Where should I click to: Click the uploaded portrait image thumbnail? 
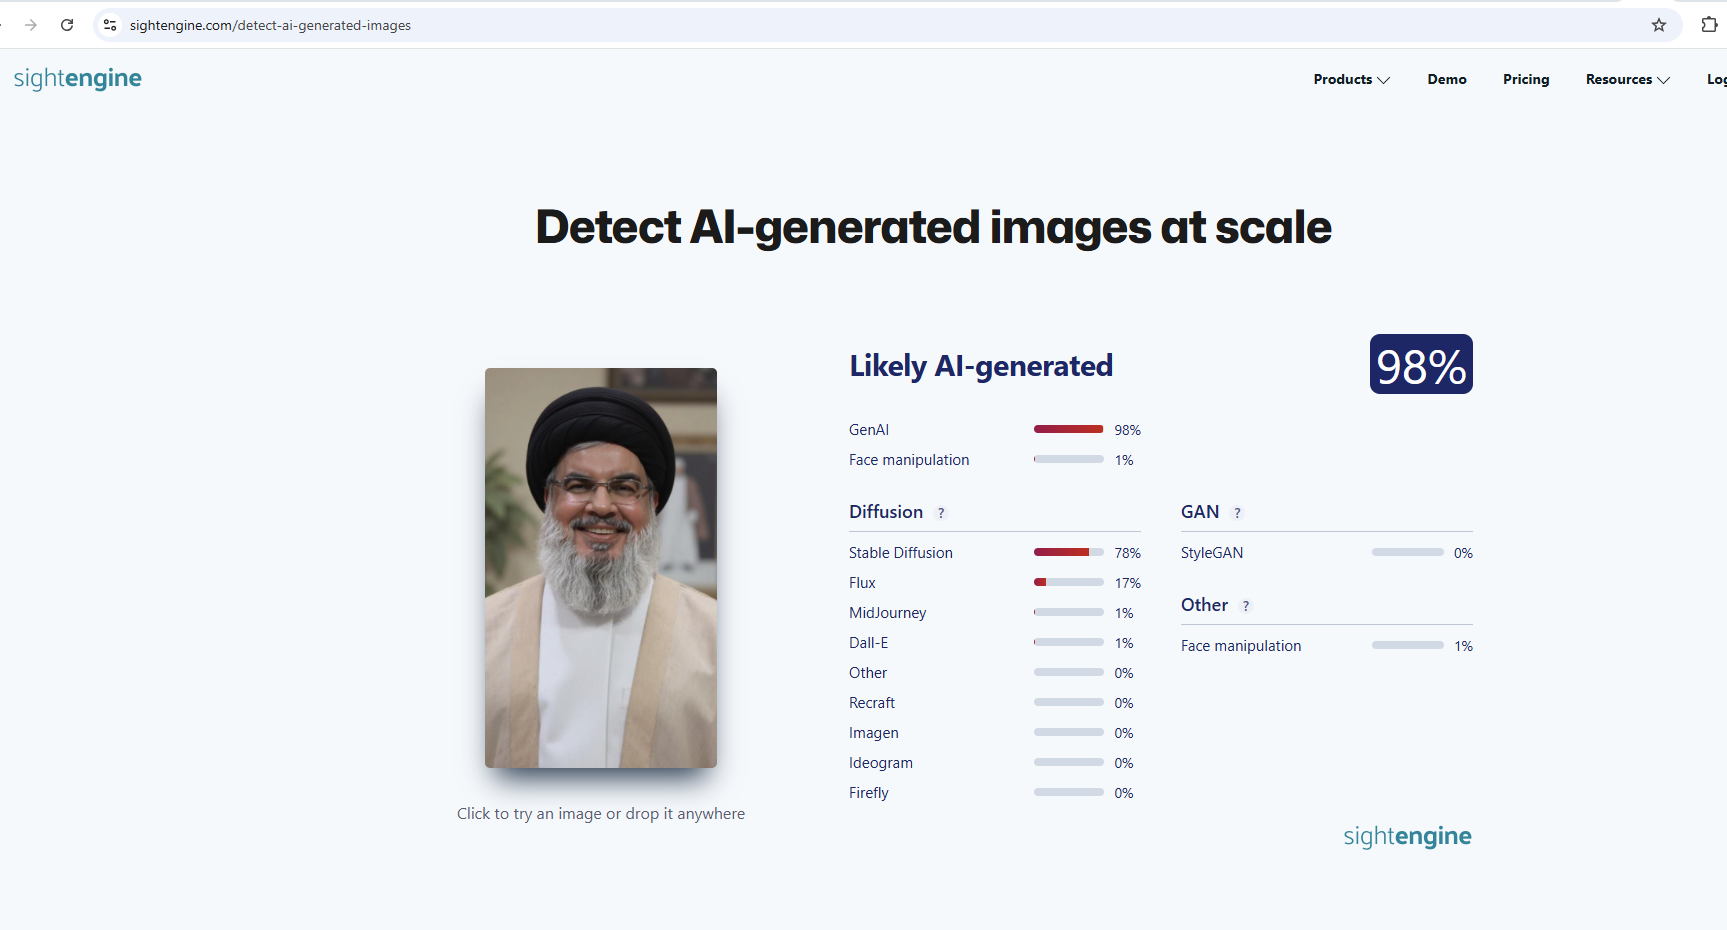[601, 567]
